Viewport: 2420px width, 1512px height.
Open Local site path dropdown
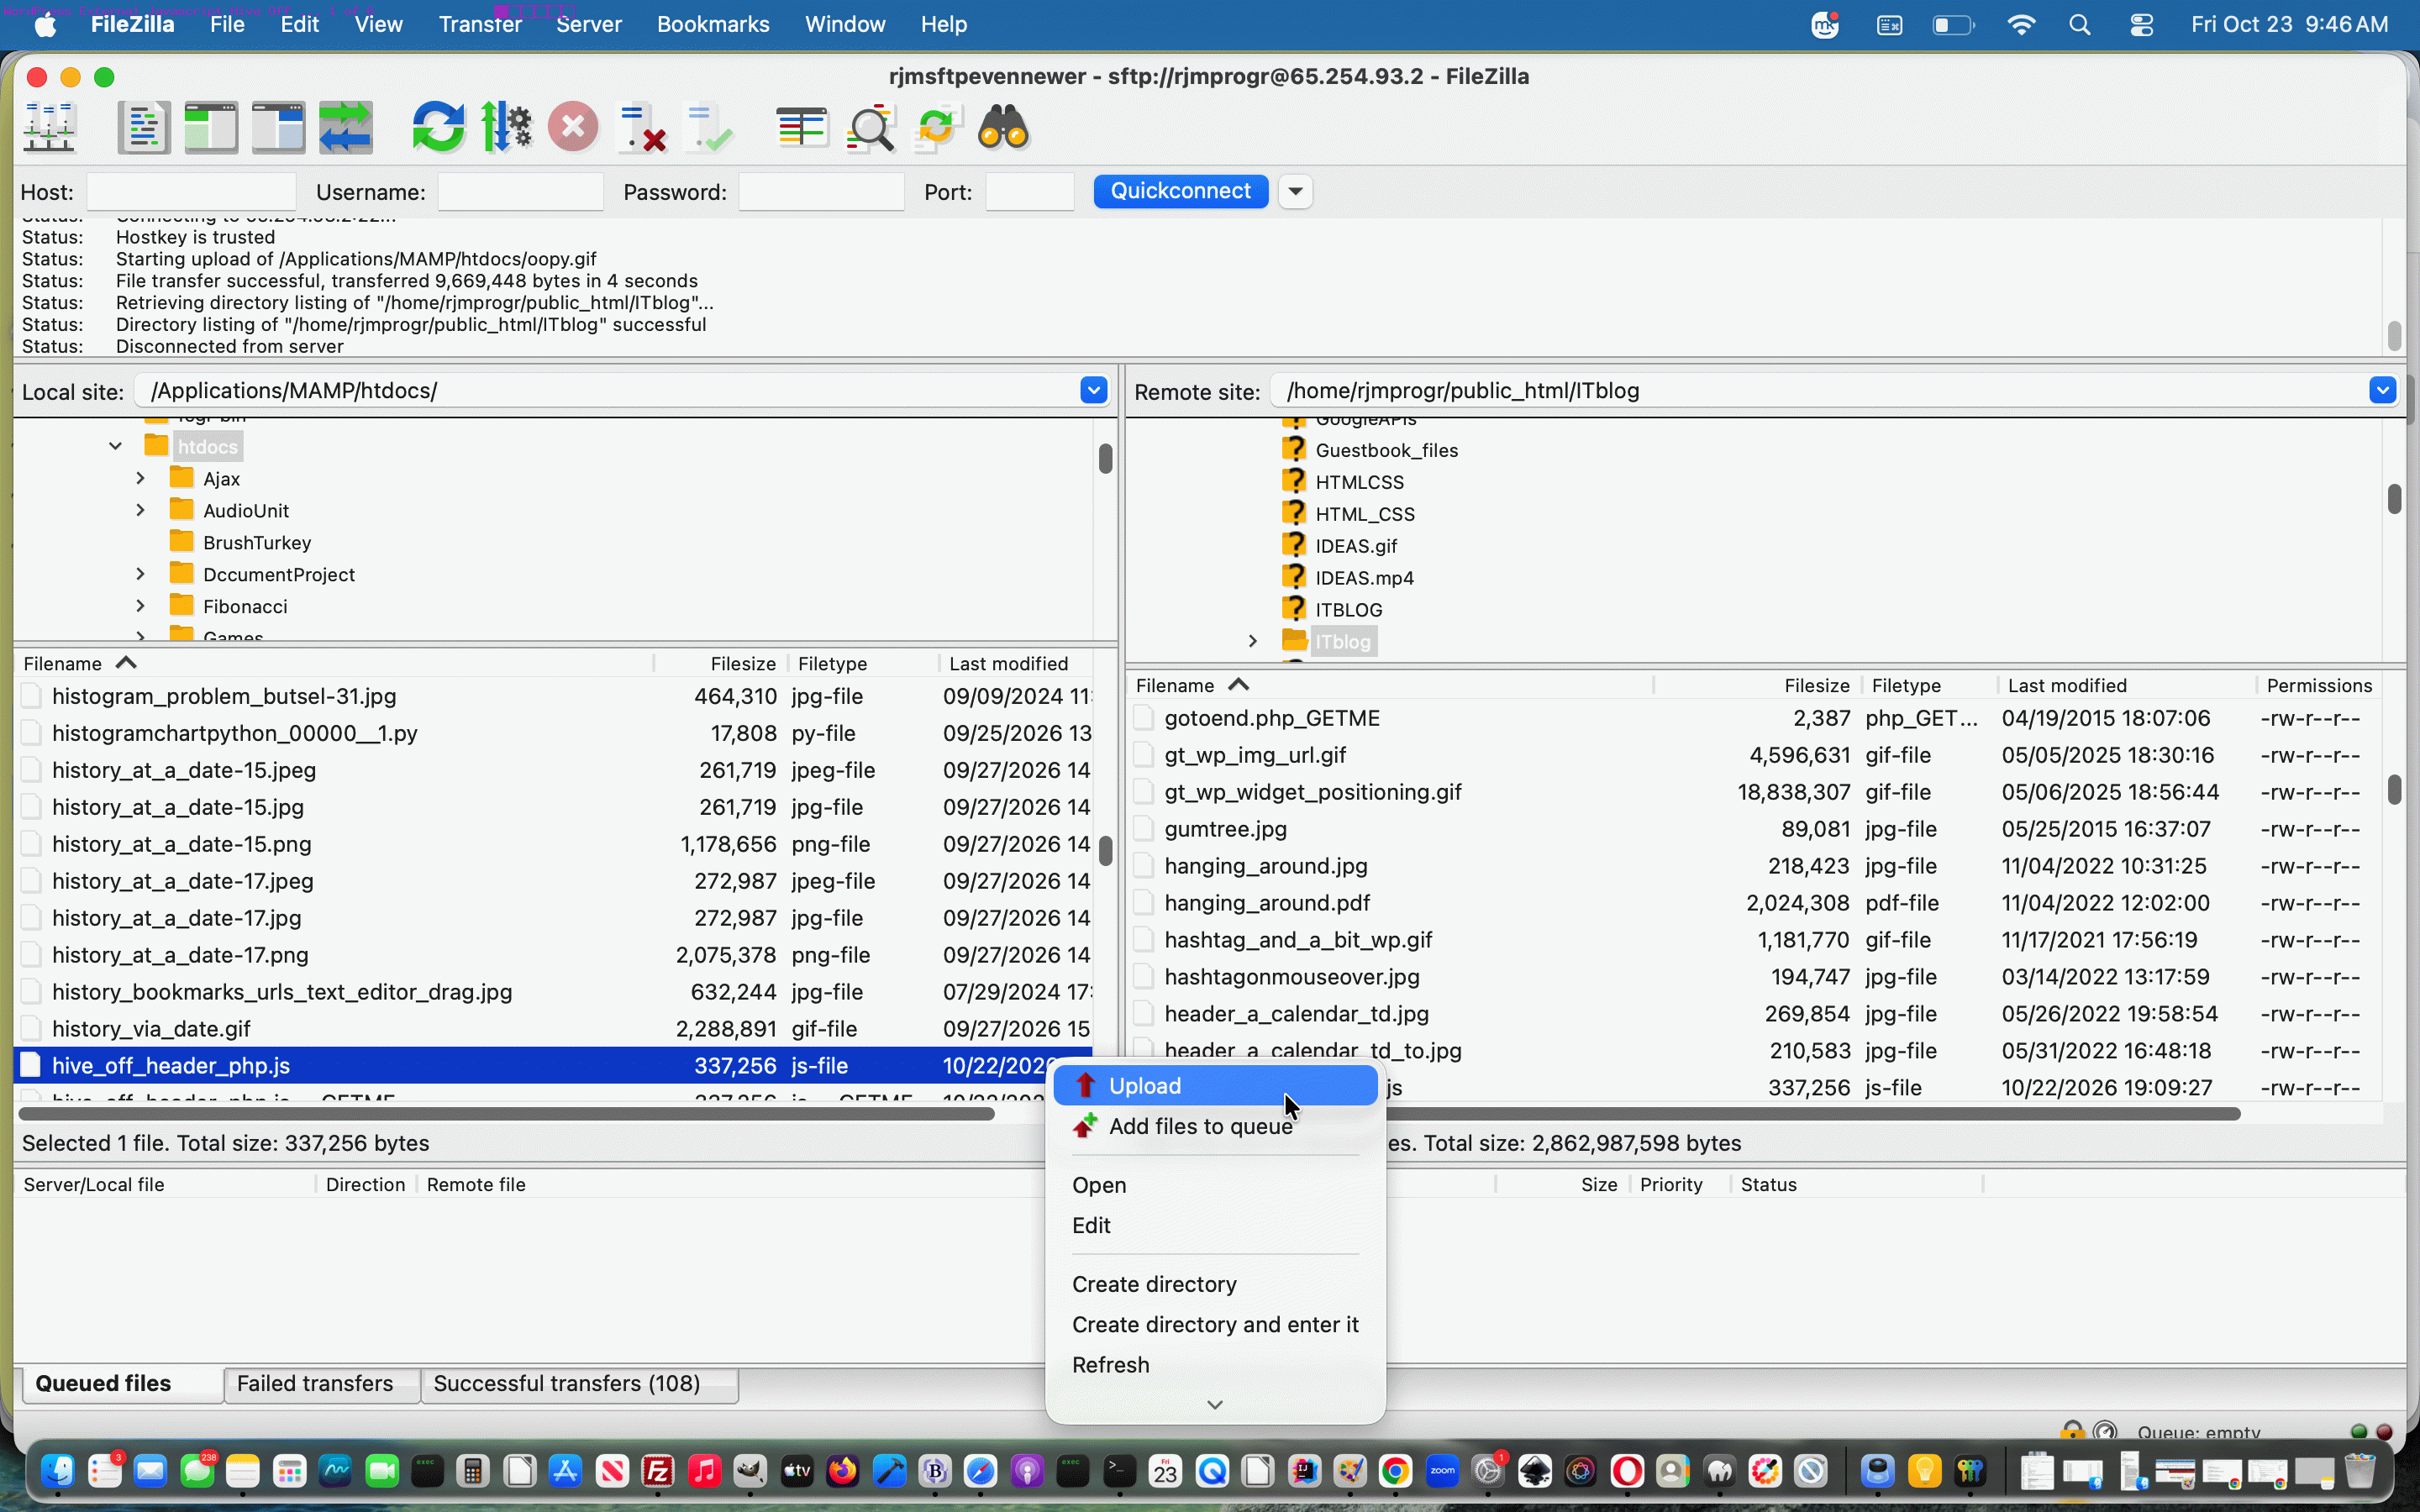click(x=1093, y=391)
